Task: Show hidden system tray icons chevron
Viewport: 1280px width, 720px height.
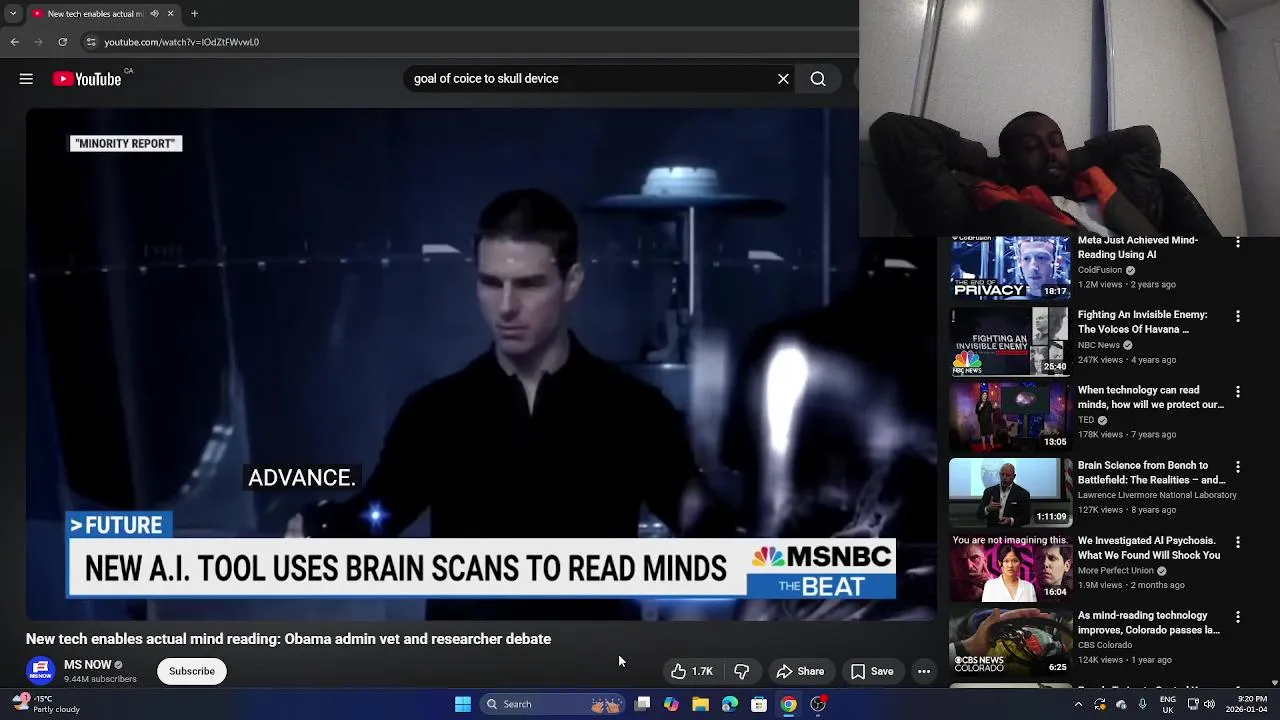Action: click(1078, 704)
